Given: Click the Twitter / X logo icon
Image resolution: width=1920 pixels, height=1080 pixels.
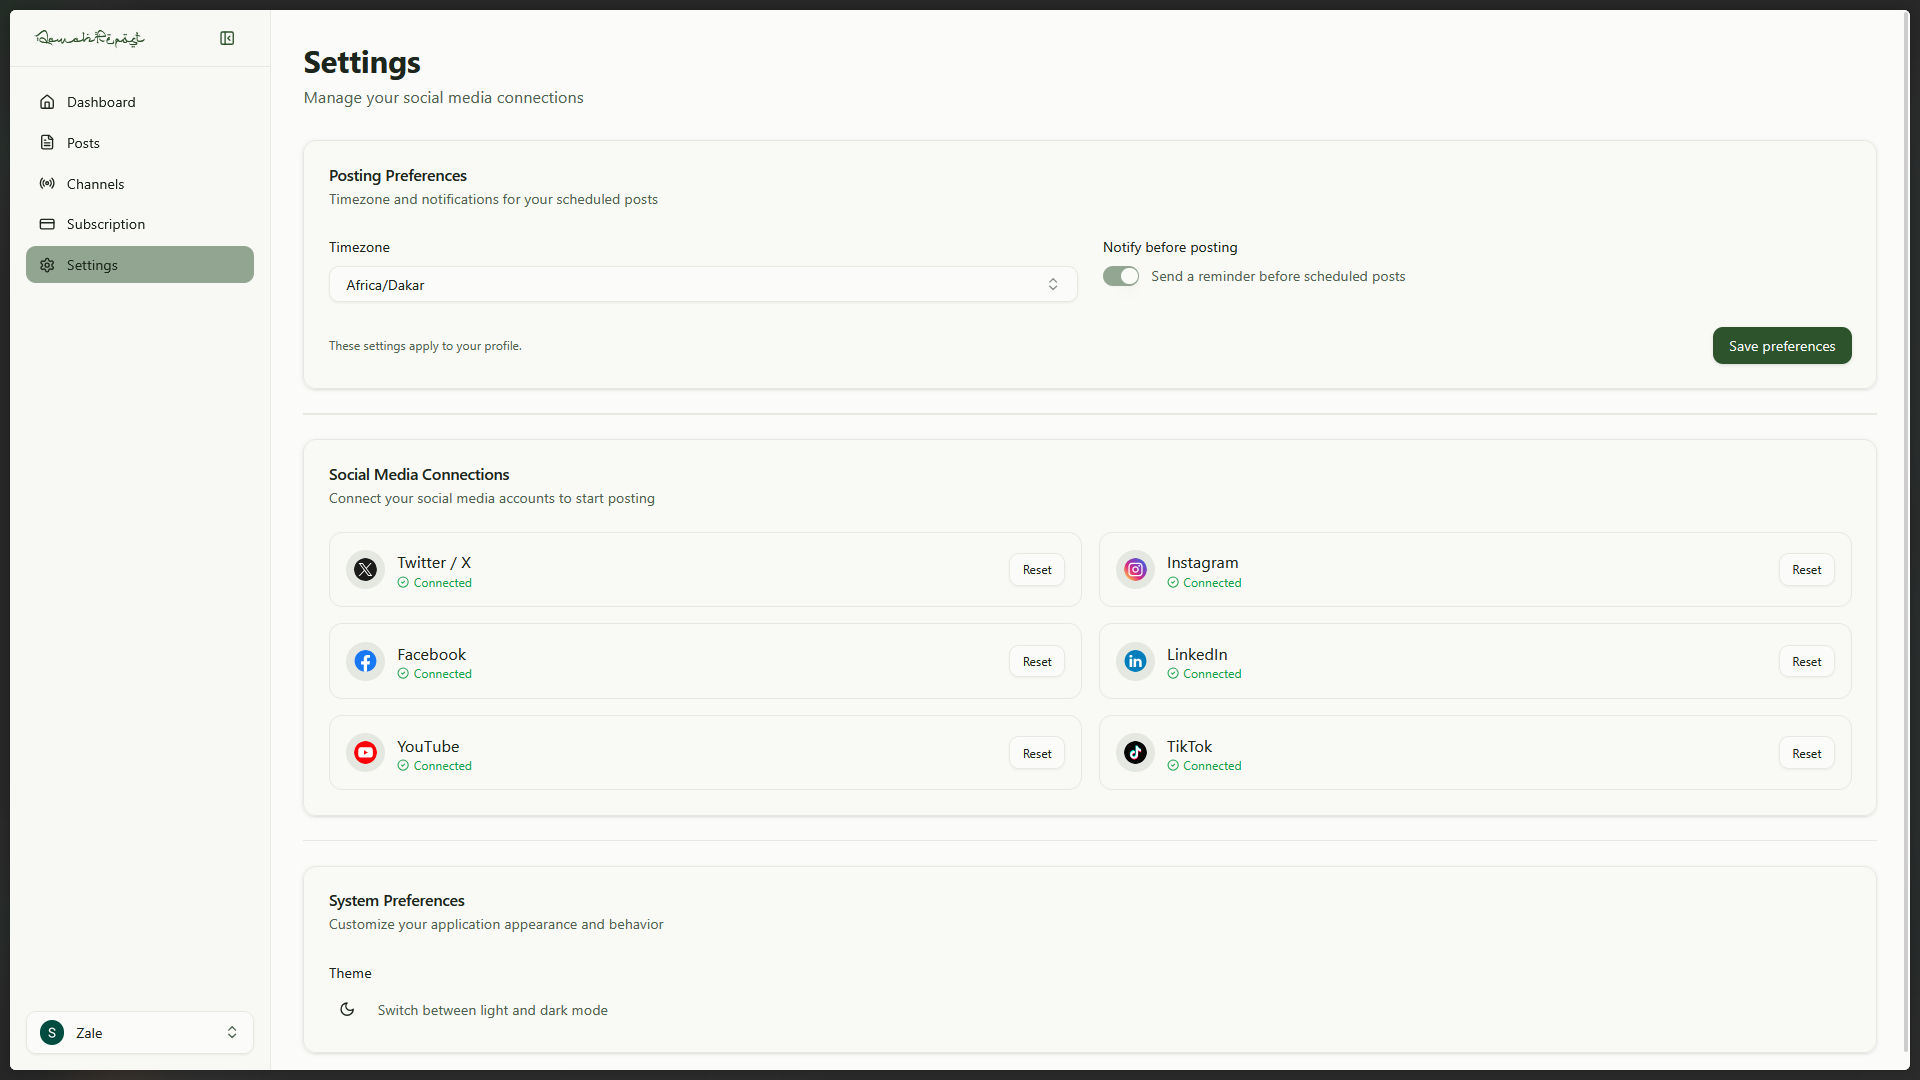Looking at the screenshot, I should click(x=365, y=570).
